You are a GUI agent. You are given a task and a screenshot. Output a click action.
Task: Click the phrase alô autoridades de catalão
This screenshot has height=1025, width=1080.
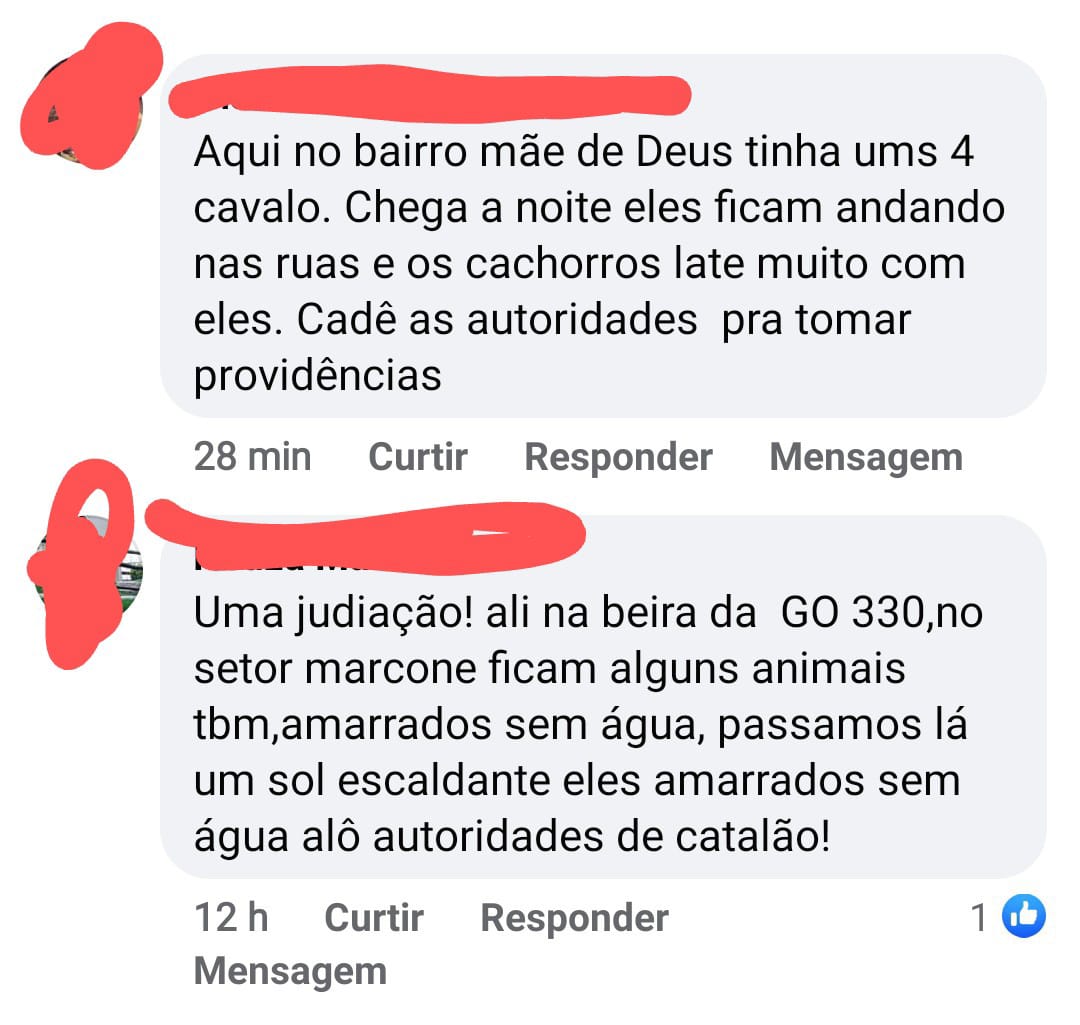[565, 838]
